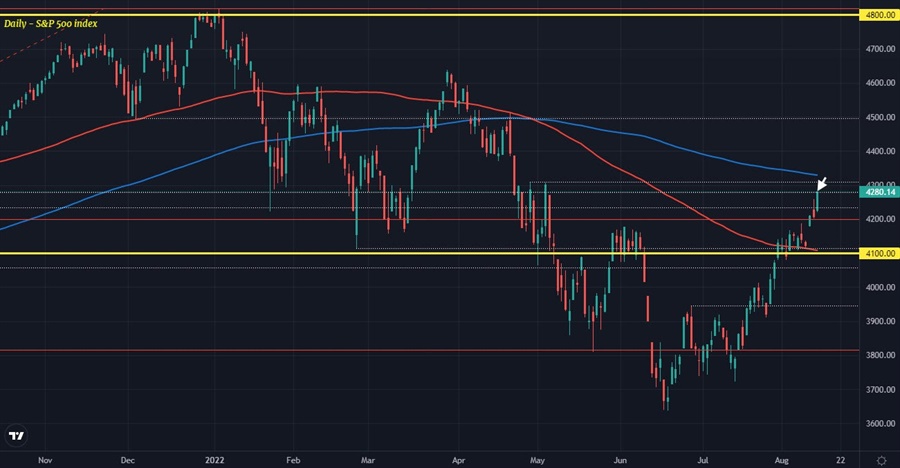Click the Feb label on time axis
Screen dimensions: 900x468
pos(293,460)
